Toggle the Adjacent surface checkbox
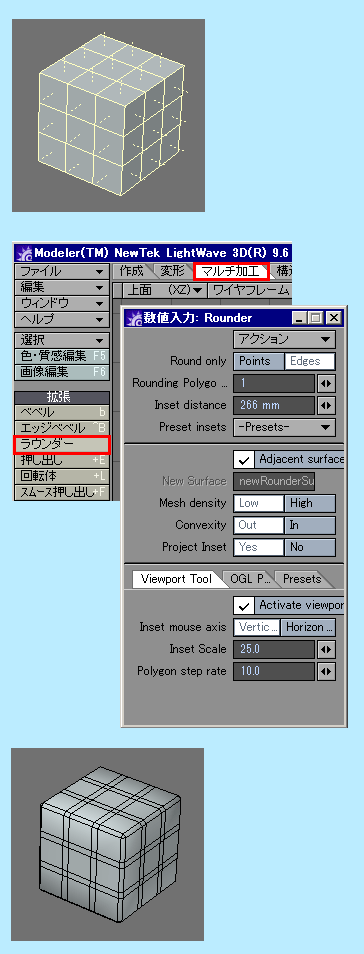The height and width of the screenshot is (954, 364). tap(243, 459)
